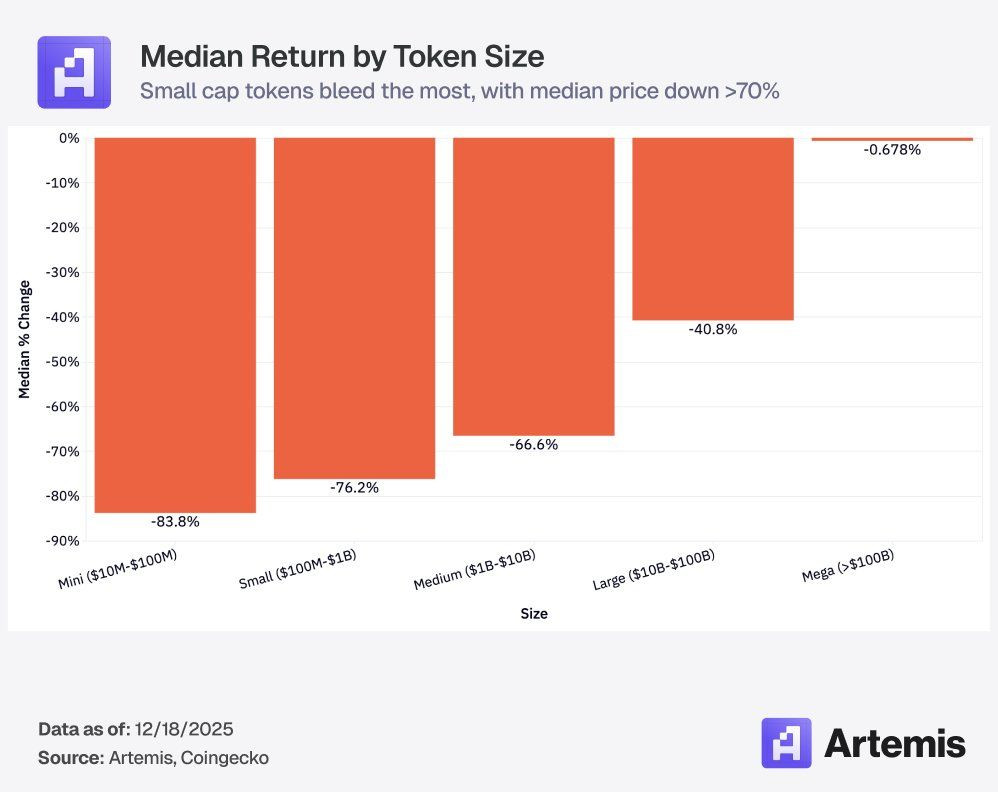
Task: Click the Mega (>$100B) axis label
Action: [x=848, y=566]
